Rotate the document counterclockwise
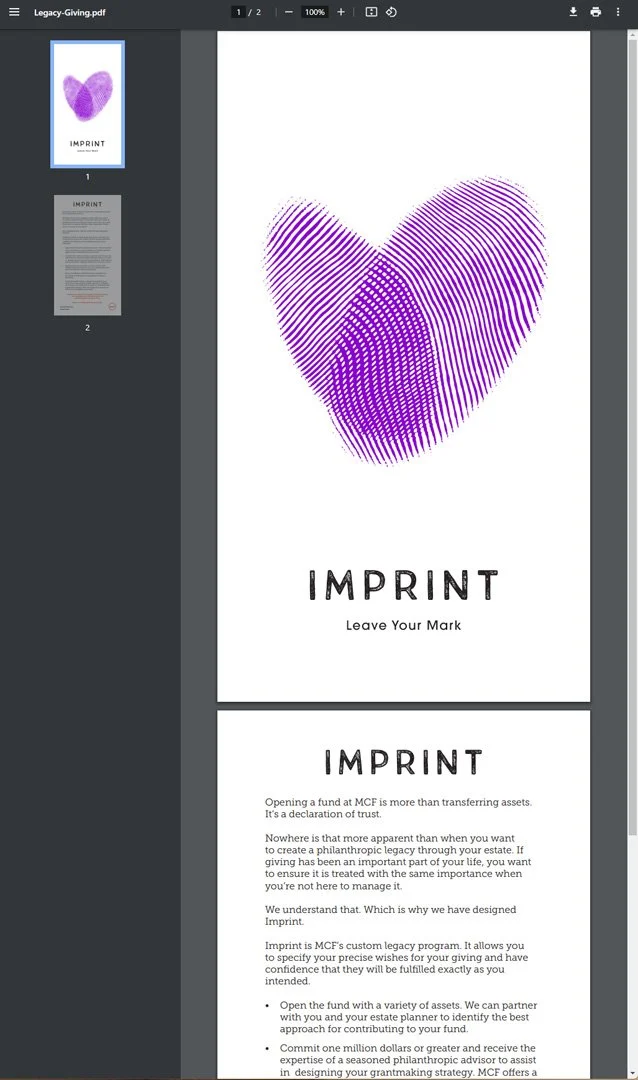Image resolution: width=638 pixels, height=1080 pixels. click(x=391, y=12)
